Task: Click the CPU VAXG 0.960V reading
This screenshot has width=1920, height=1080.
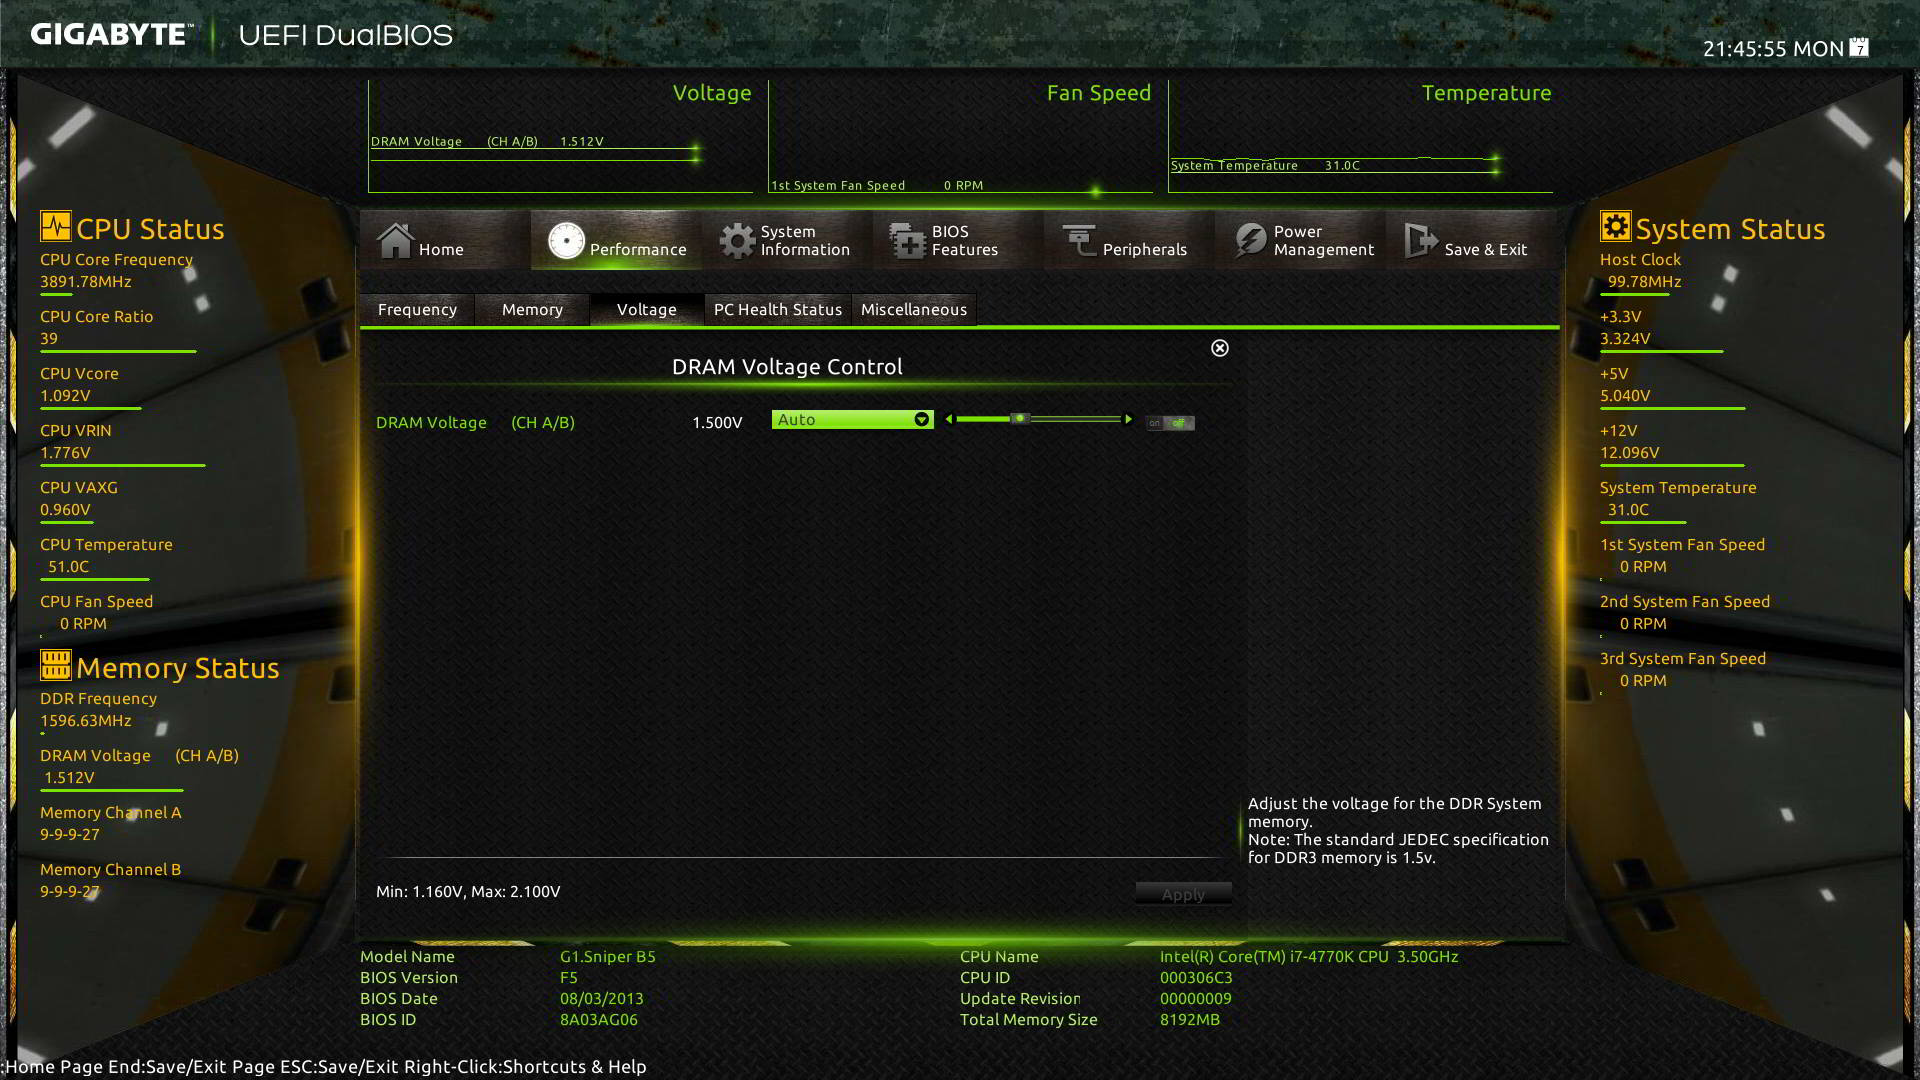Action: (x=65, y=510)
